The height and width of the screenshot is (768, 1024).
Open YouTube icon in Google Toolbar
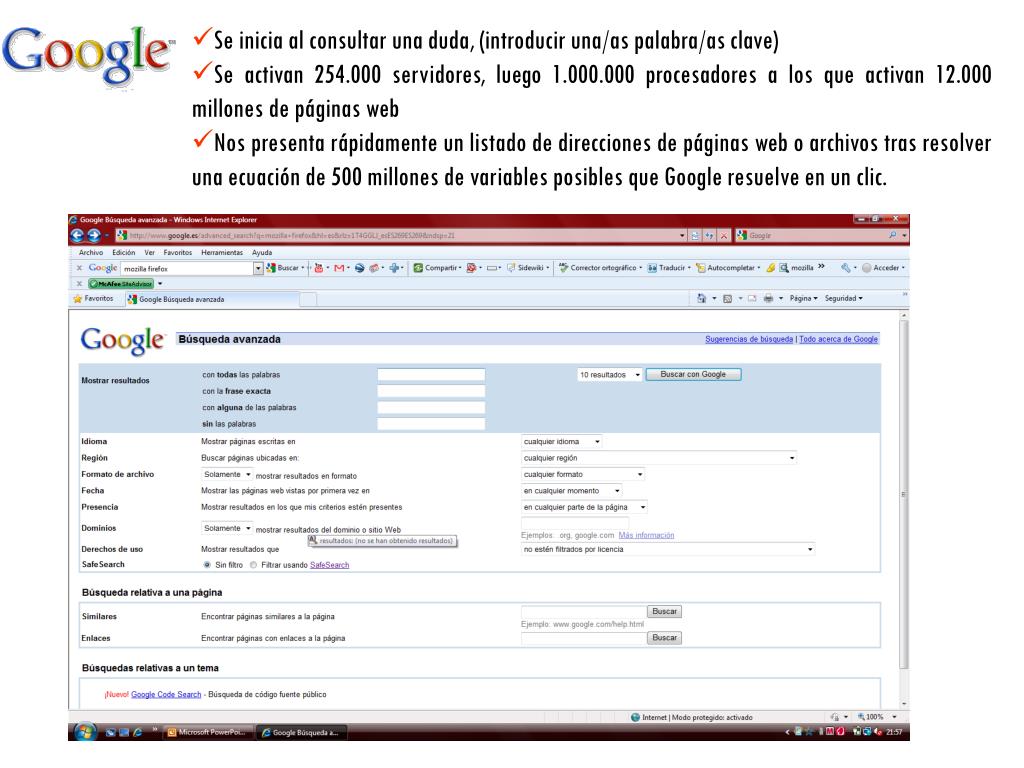click(318, 268)
